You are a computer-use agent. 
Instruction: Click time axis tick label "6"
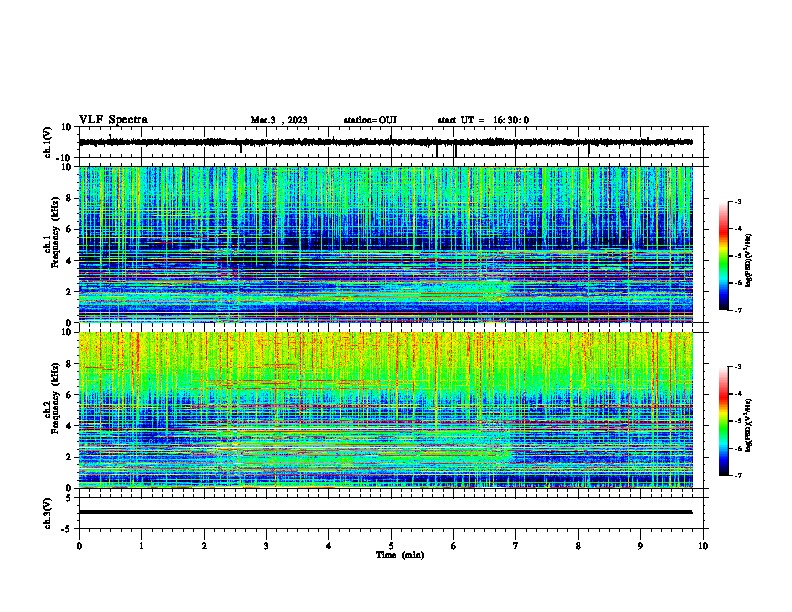(453, 546)
